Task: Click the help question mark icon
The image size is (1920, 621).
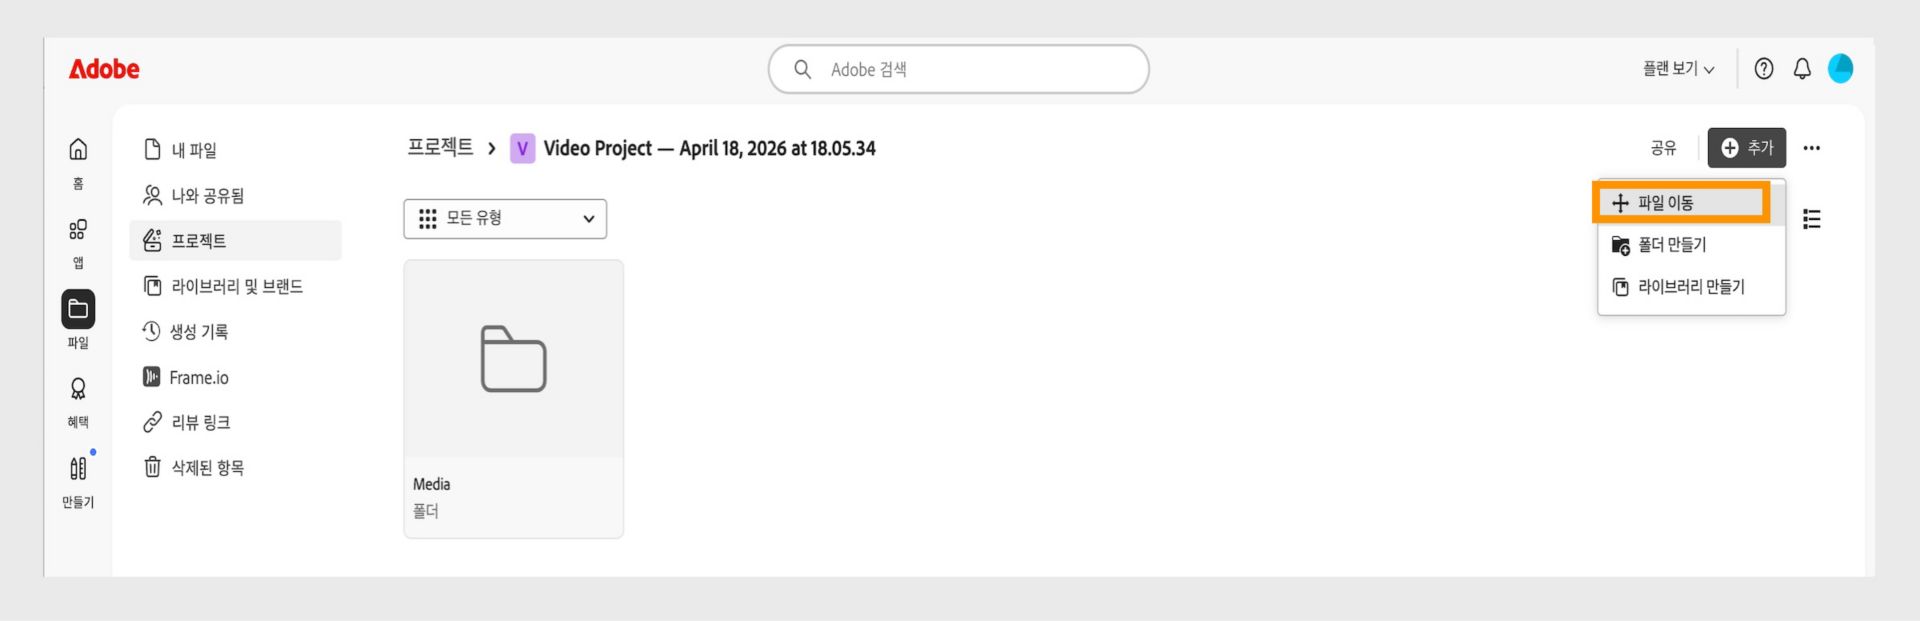Action: click(x=1764, y=69)
